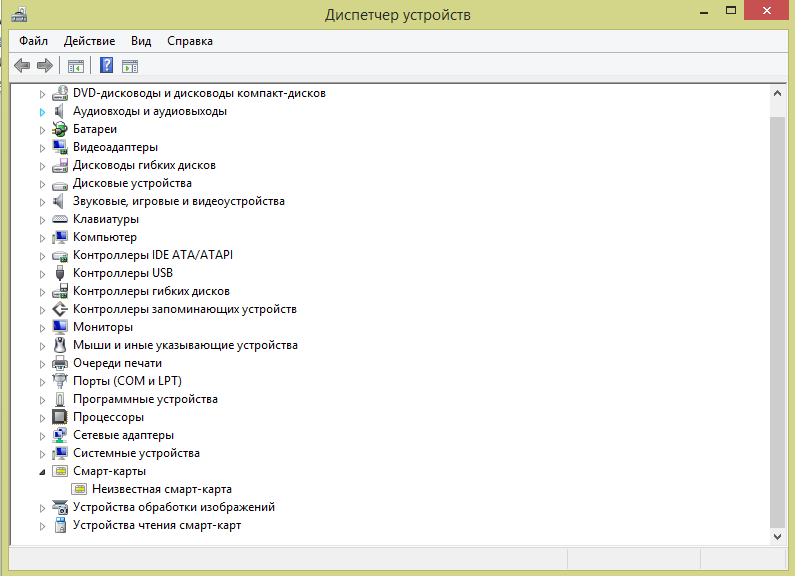Click the Контроллеры IDE ATA/ATAPI icon
Viewport: 795px width, 576px height.
click(60, 256)
